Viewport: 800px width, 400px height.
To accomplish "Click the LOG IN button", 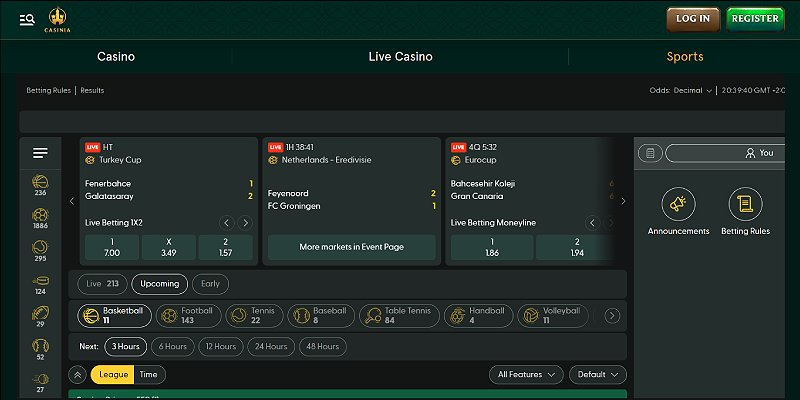I will pos(693,19).
